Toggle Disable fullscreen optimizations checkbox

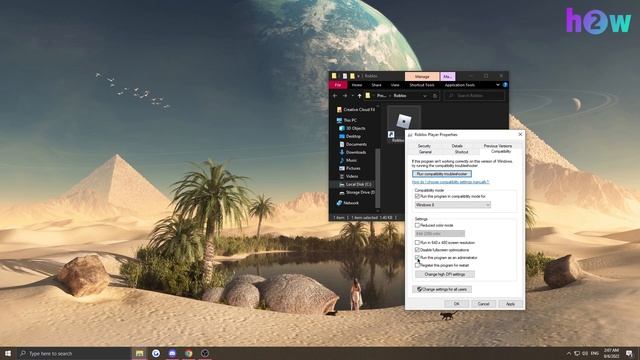point(417,250)
